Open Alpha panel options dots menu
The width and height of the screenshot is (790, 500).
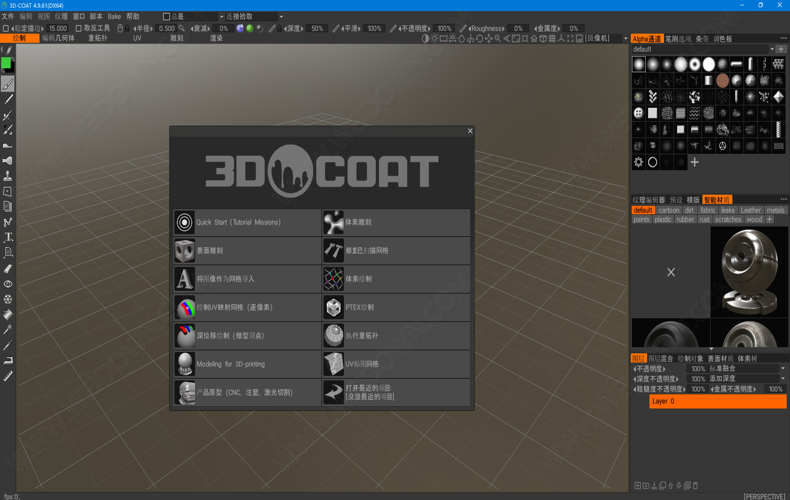tap(783, 38)
